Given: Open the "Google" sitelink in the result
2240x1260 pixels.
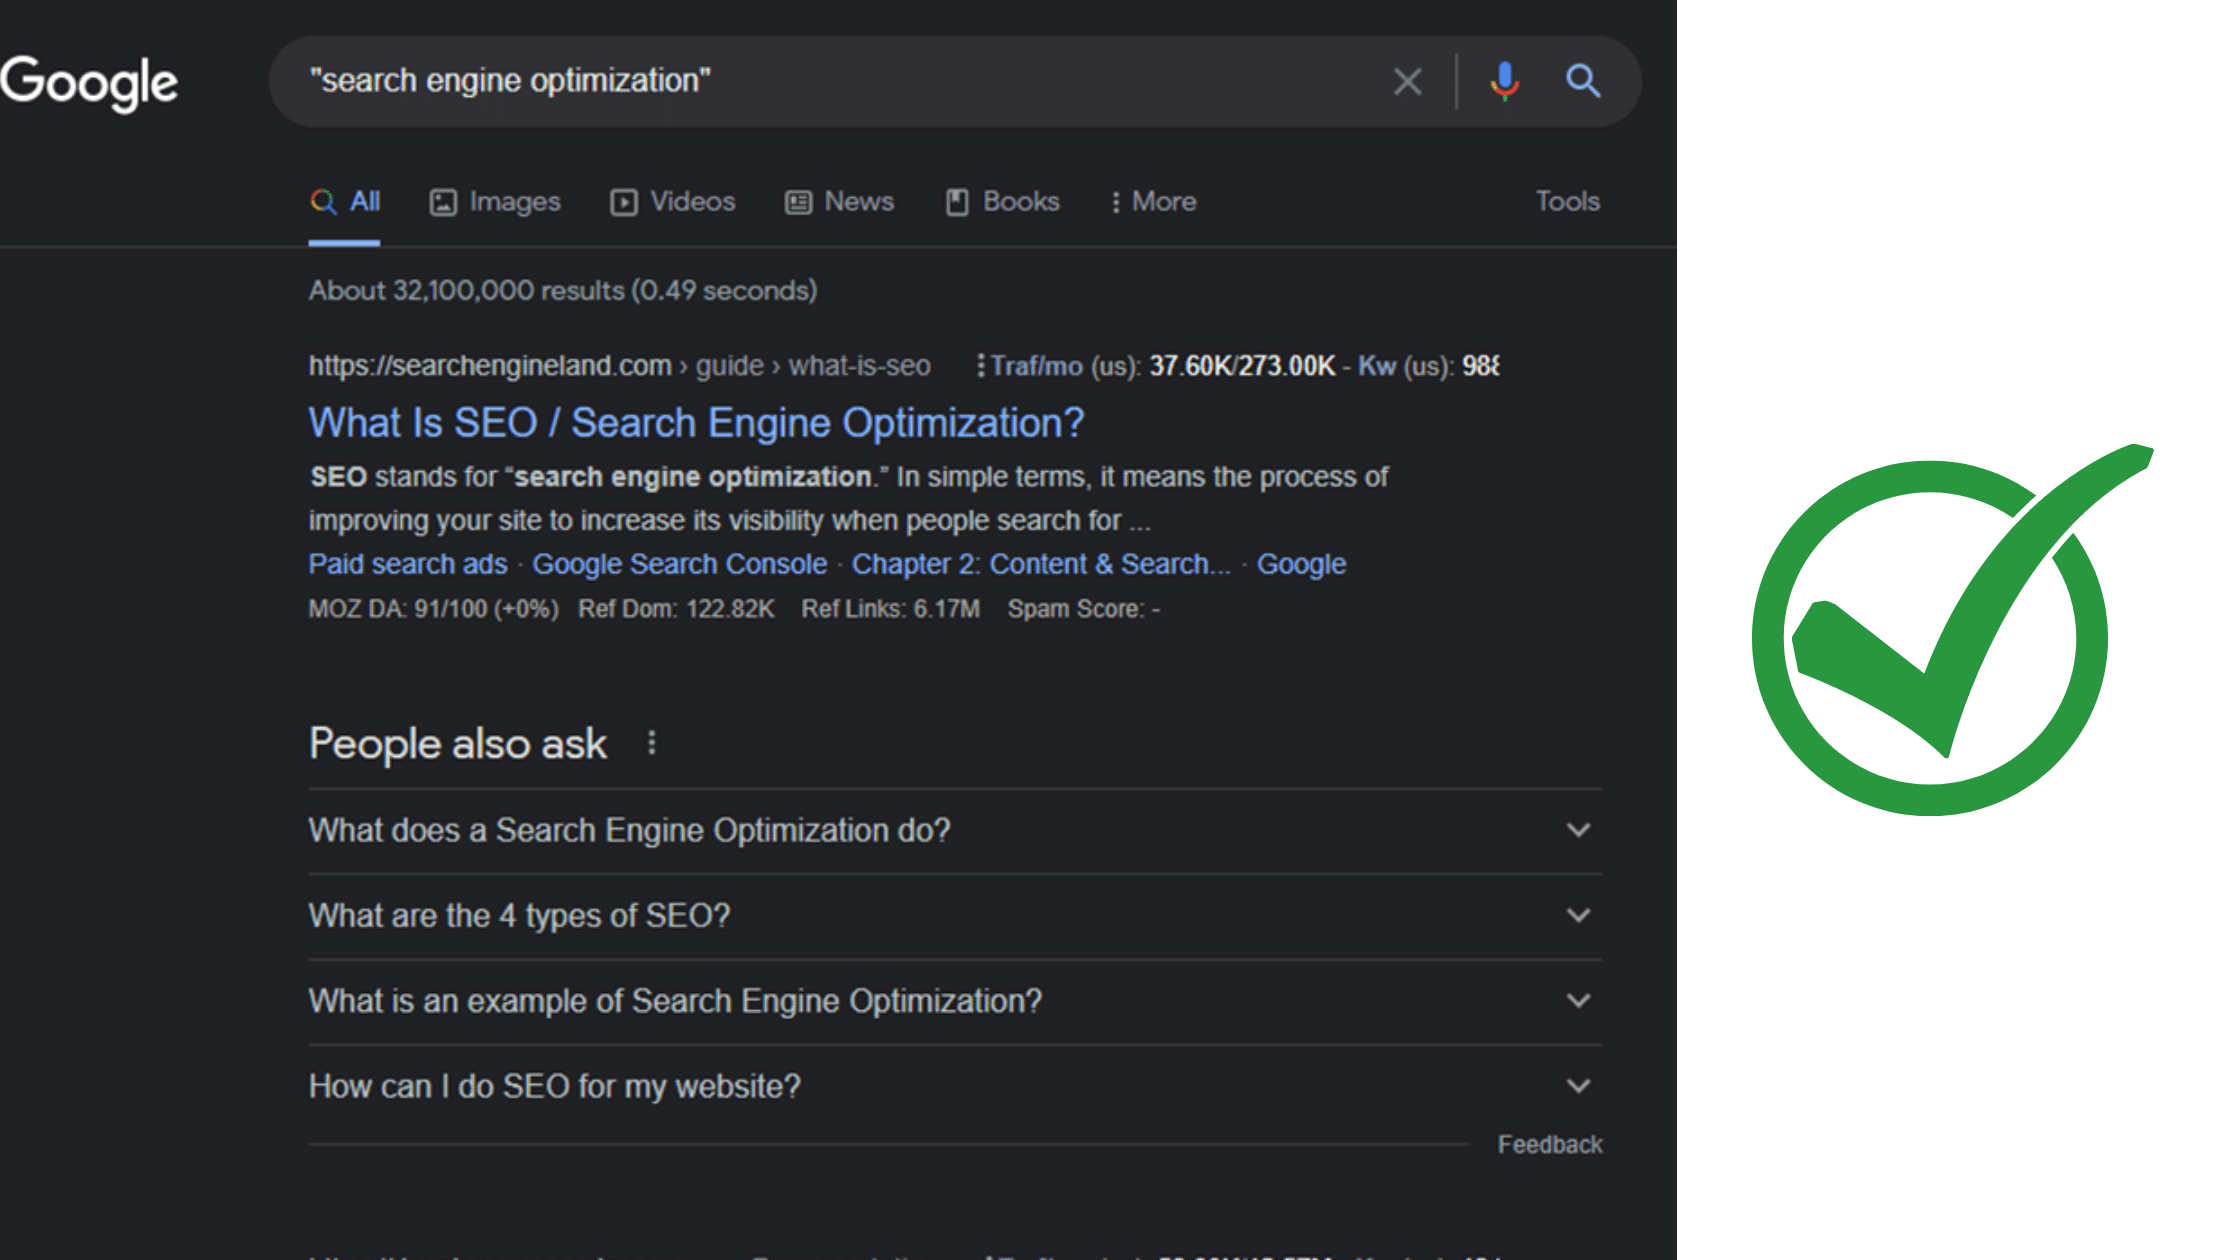Looking at the screenshot, I should (1301, 564).
